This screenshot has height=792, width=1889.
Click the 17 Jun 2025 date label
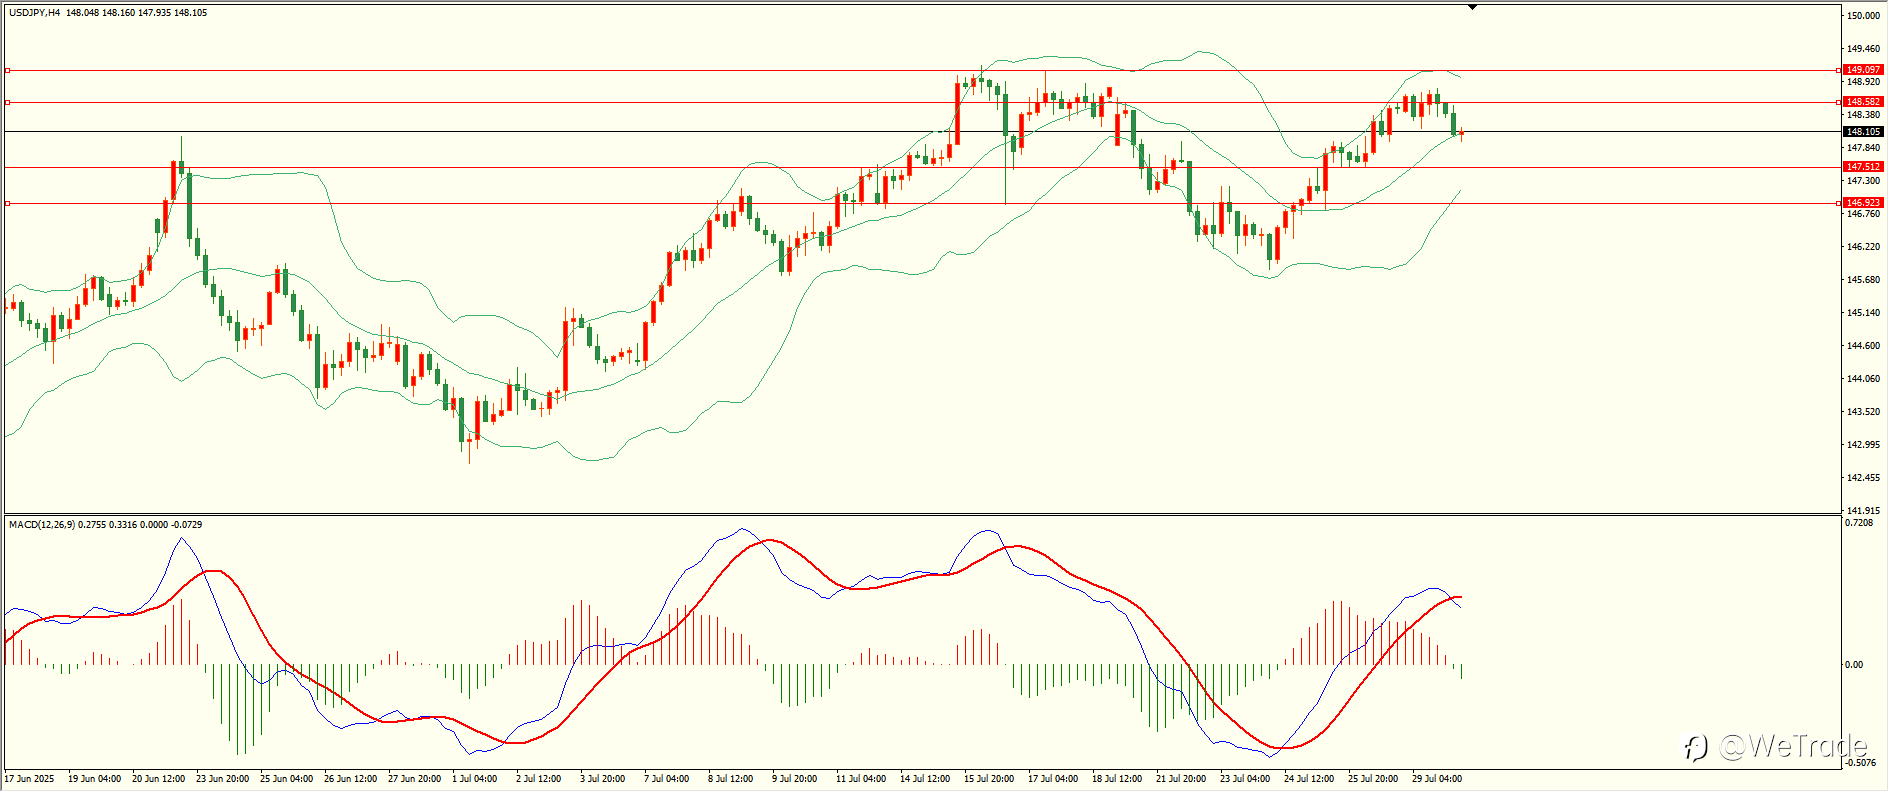[30, 778]
